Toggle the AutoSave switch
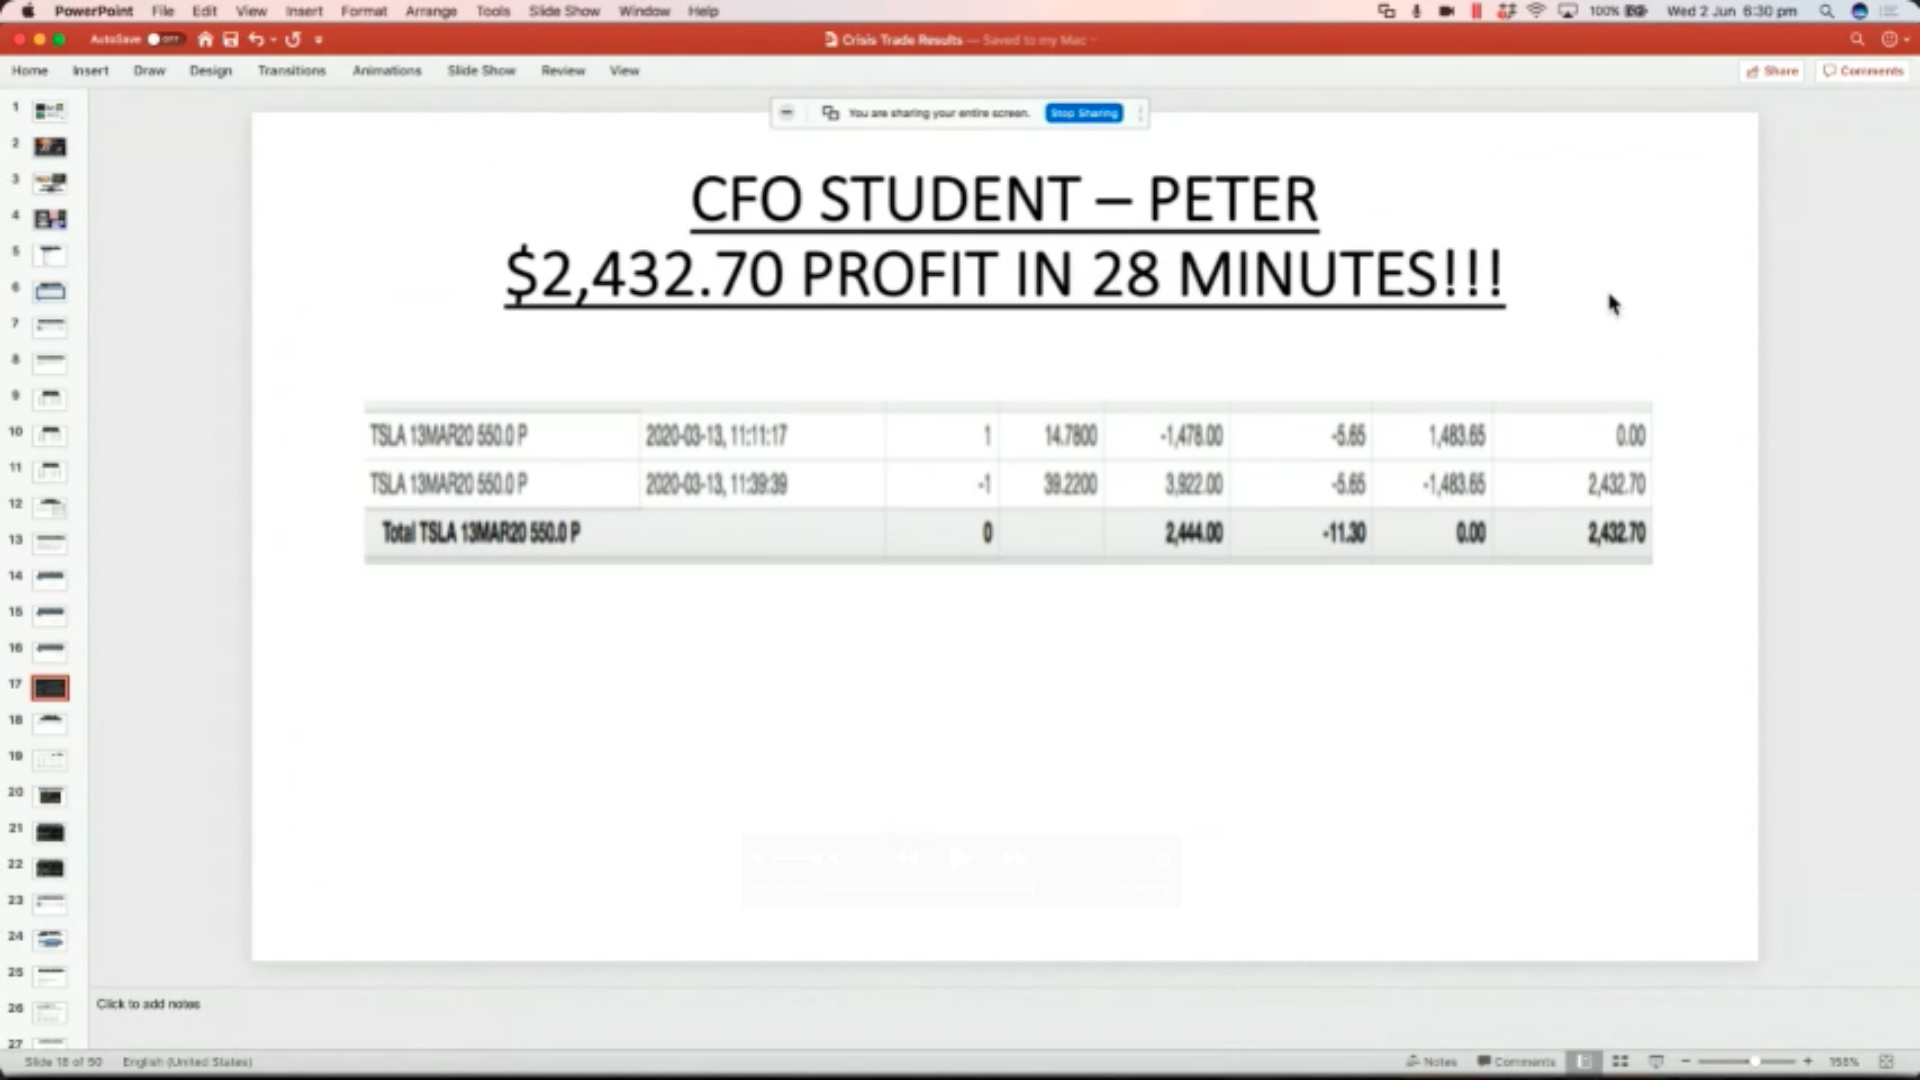Image resolution: width=1920 pixels, height=1080 pixels. [x=164, y=40]
